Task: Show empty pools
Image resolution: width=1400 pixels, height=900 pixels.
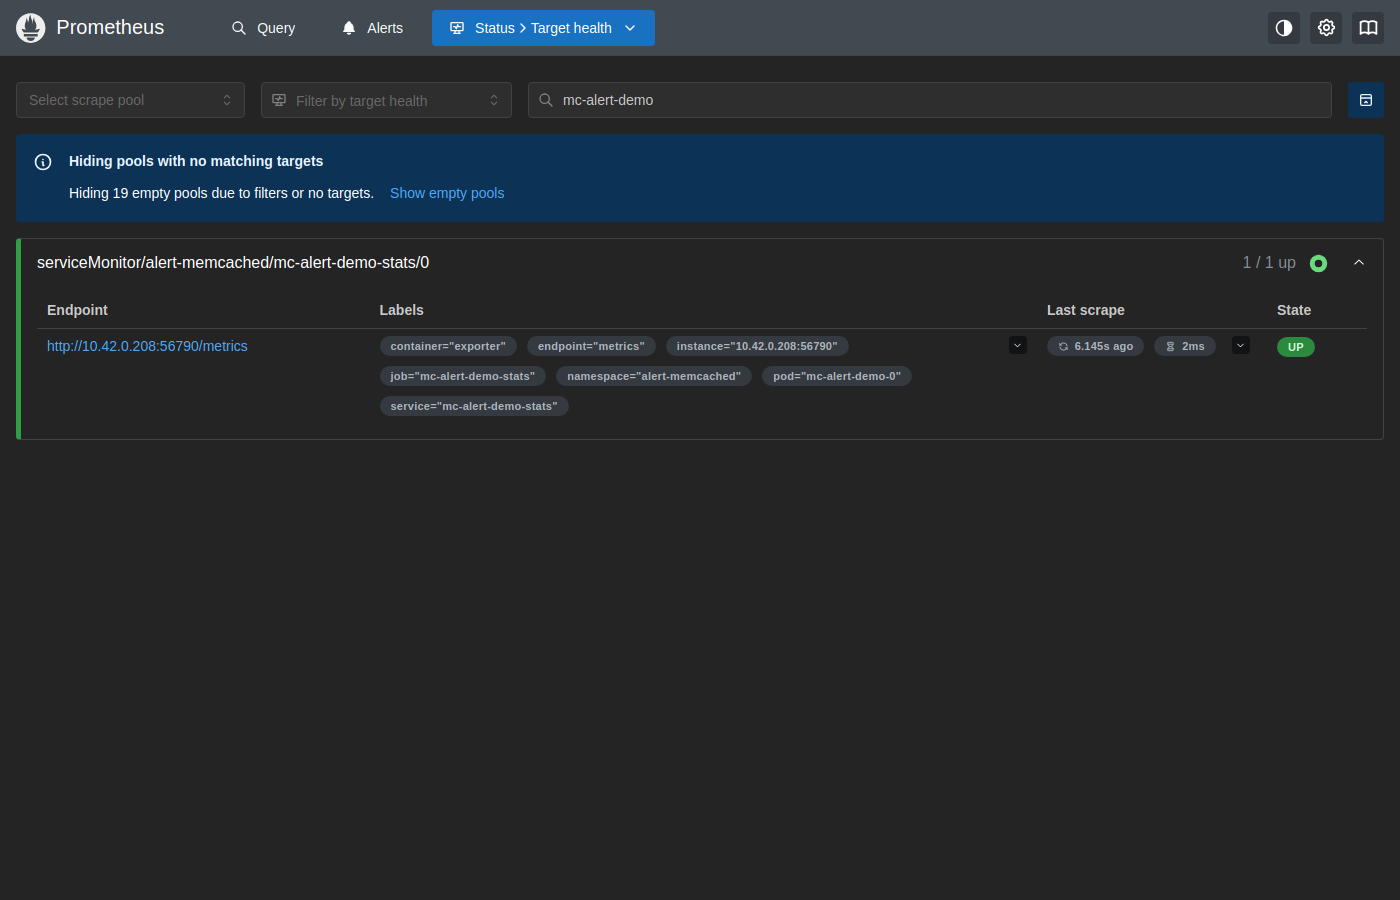Action: (447, 193)
